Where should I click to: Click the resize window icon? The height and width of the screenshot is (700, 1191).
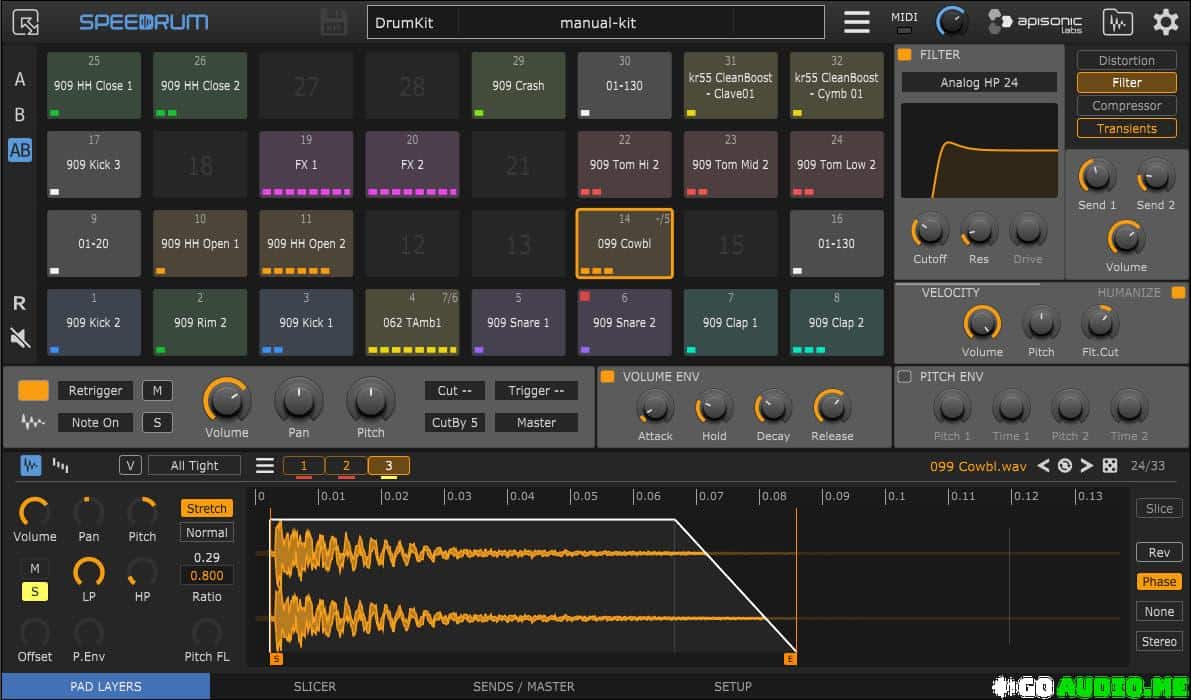point(27,22)
